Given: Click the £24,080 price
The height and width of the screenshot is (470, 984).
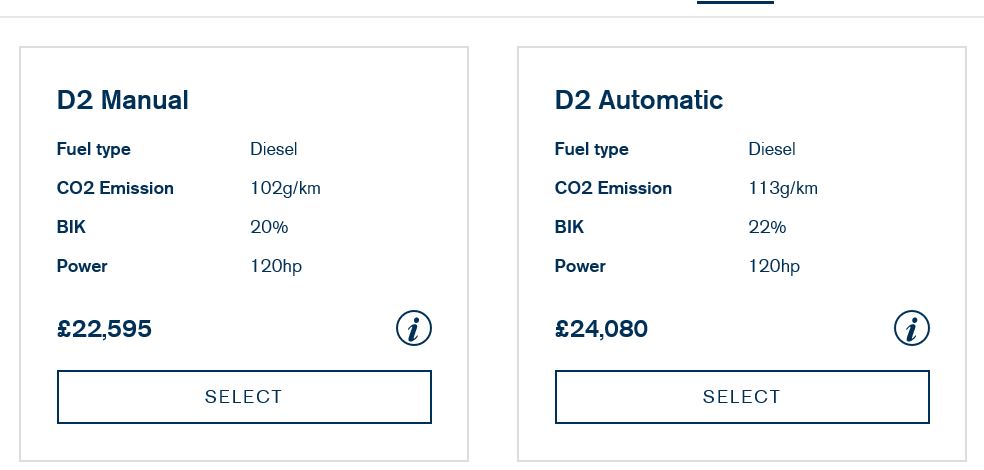Looking at the screenshot, I should [x=601, y=329].
